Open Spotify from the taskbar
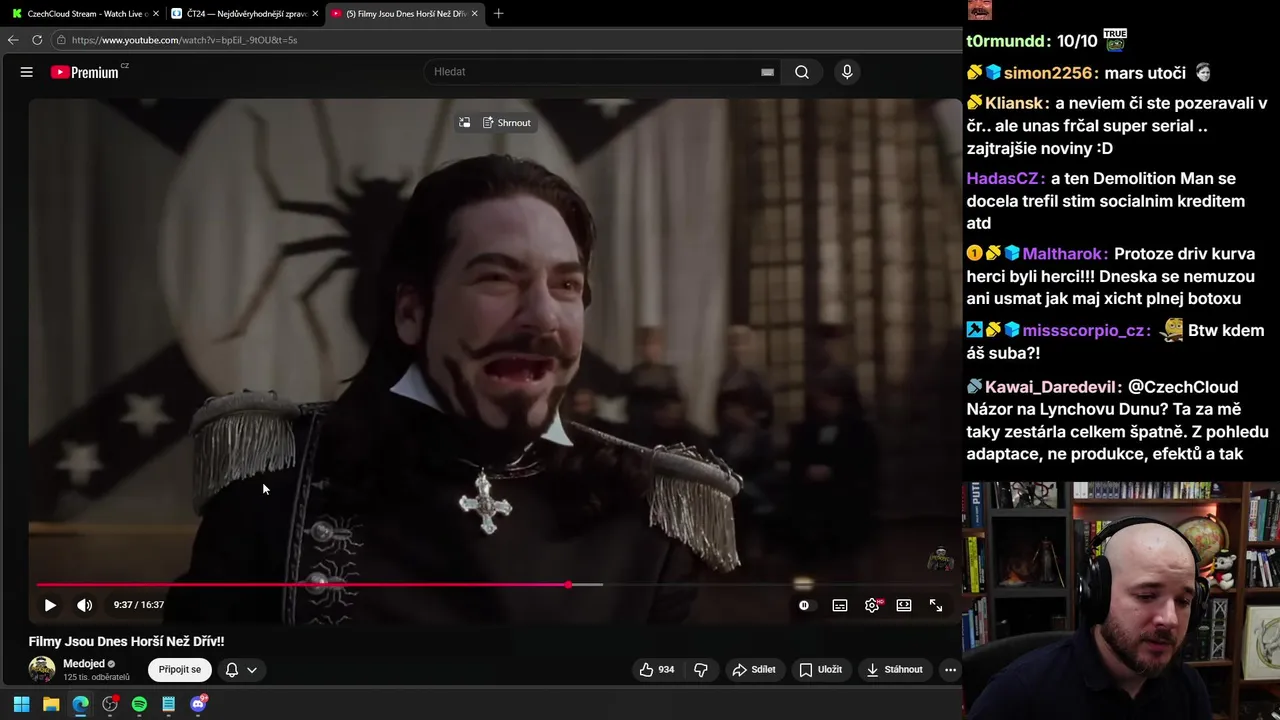 click(139, 704)
